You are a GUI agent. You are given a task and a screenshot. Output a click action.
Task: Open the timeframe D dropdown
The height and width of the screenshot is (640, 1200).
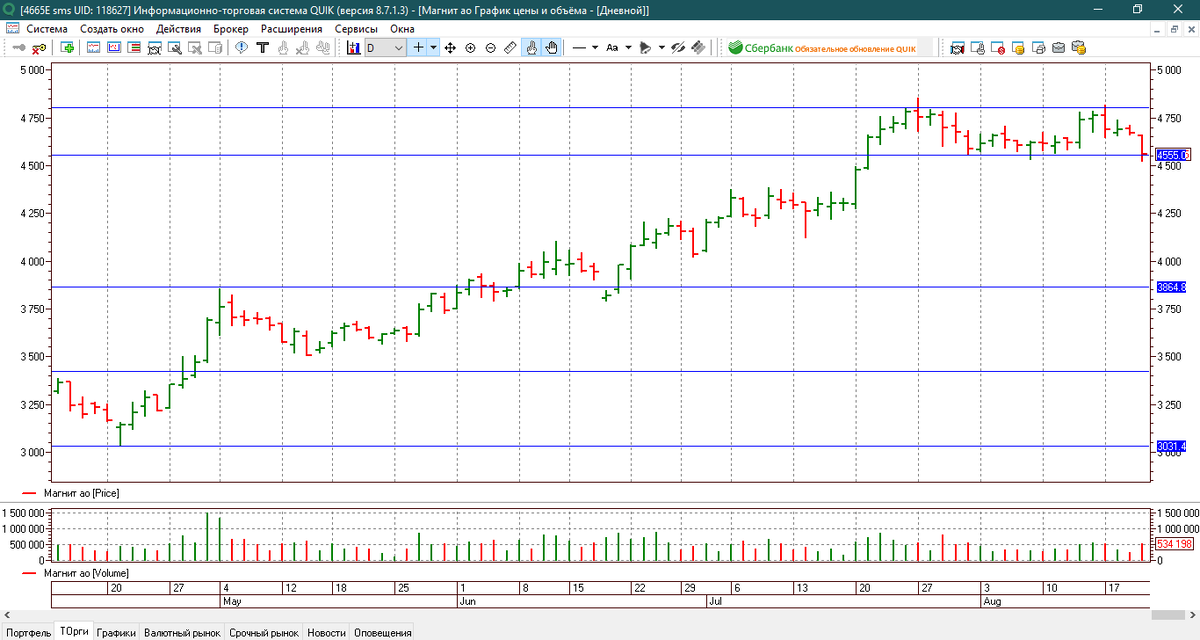click(x=385, y=47)
